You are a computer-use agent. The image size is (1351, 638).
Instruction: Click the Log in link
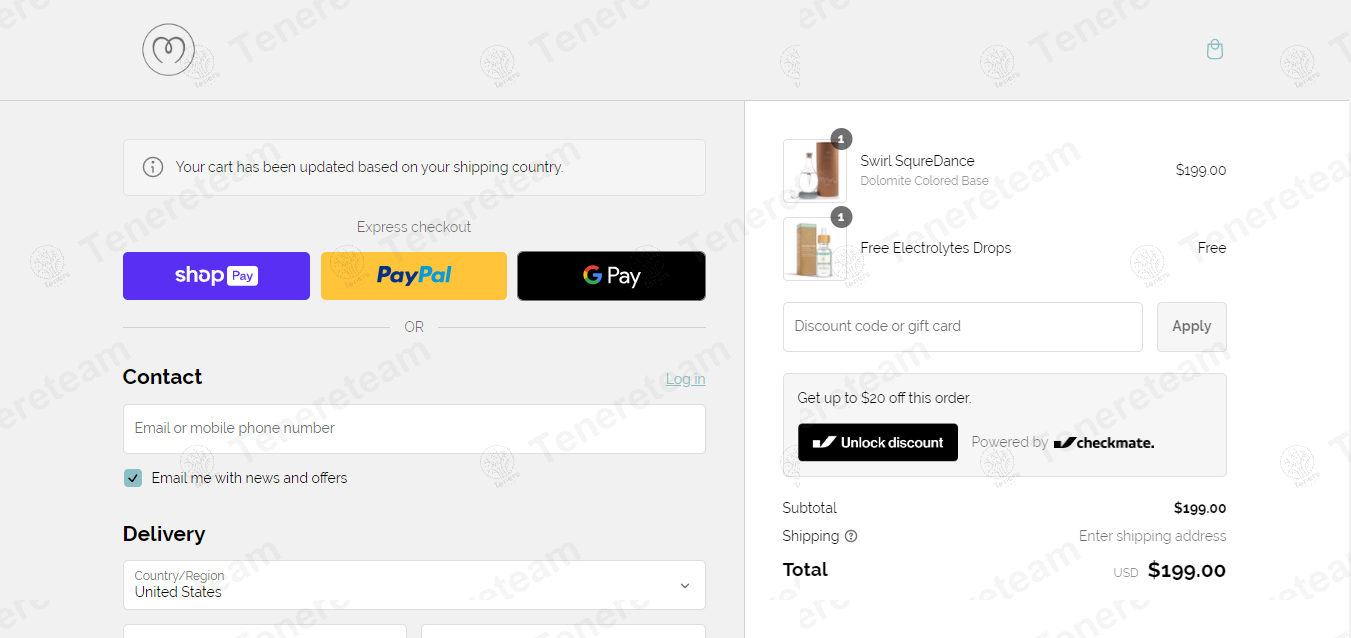(x=685, y=379)
